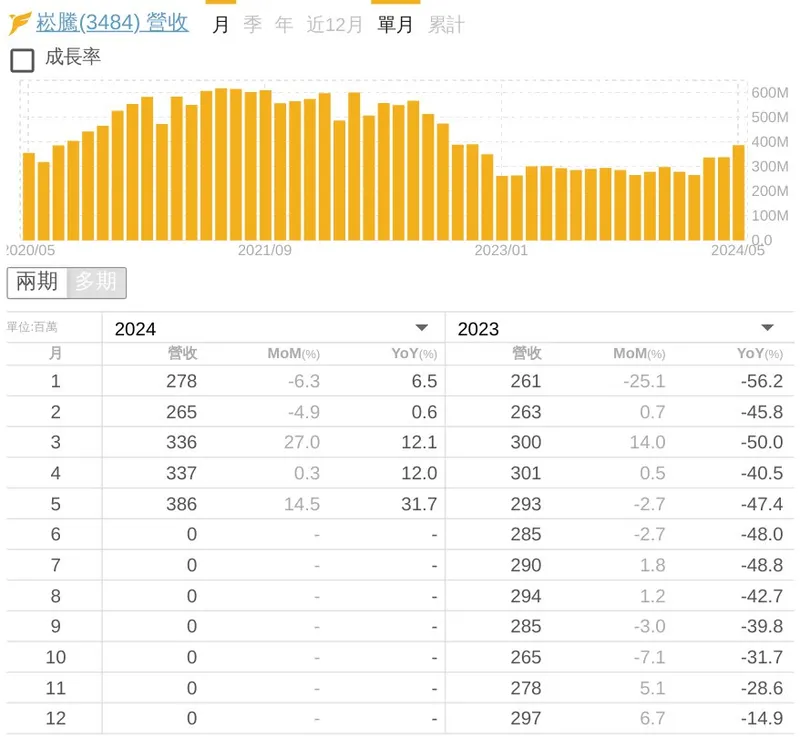Switch to the 累計 tab
Screen dimensions: 800x740
tap(446, 24)
